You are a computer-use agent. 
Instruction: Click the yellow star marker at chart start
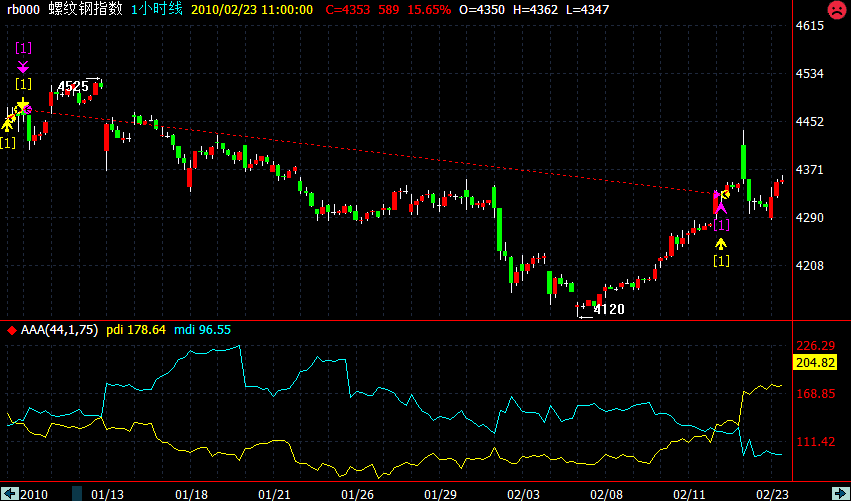click(x=22, y=104)
